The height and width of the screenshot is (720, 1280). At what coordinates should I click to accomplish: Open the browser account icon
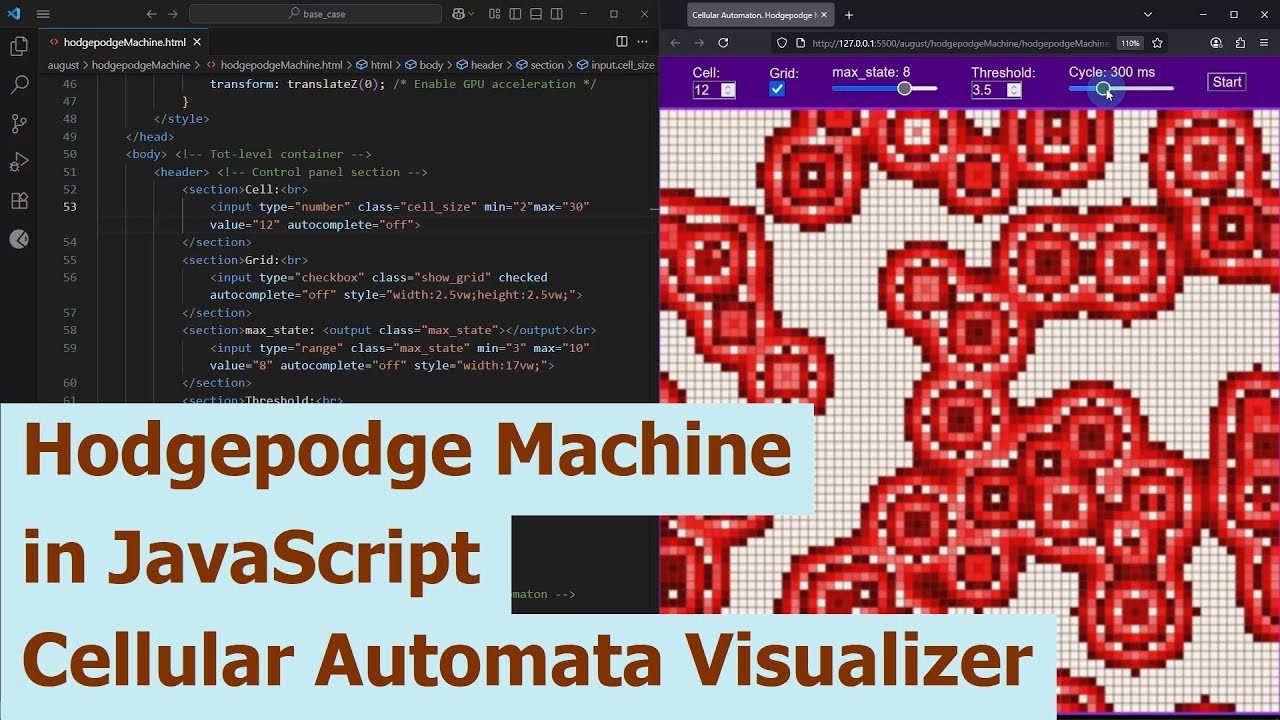pos(1216,43)
